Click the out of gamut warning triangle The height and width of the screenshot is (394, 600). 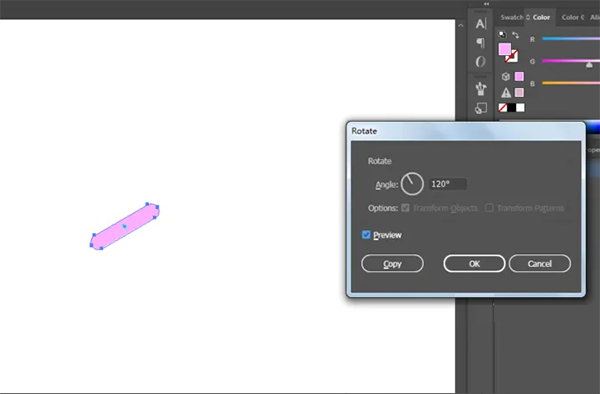click(x=506, y=93)
